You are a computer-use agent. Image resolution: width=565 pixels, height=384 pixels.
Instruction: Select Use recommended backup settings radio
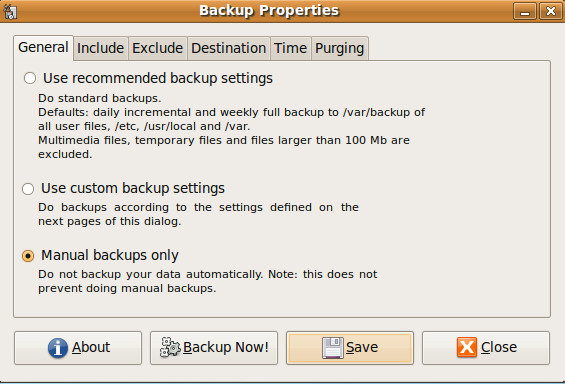(30, 78)
